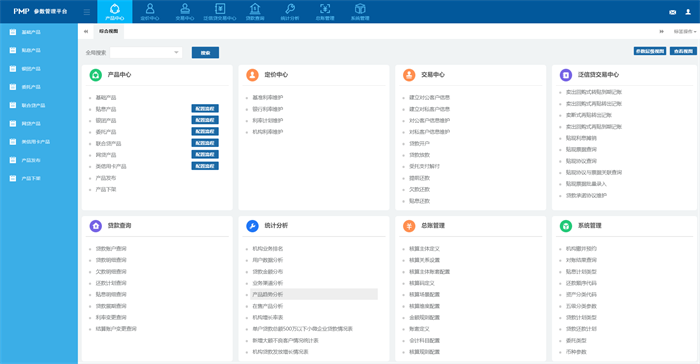Open 还款计划查询 link in 贷款查询 card
Viewport: 700px width, 364px height.
coord(111,283)
